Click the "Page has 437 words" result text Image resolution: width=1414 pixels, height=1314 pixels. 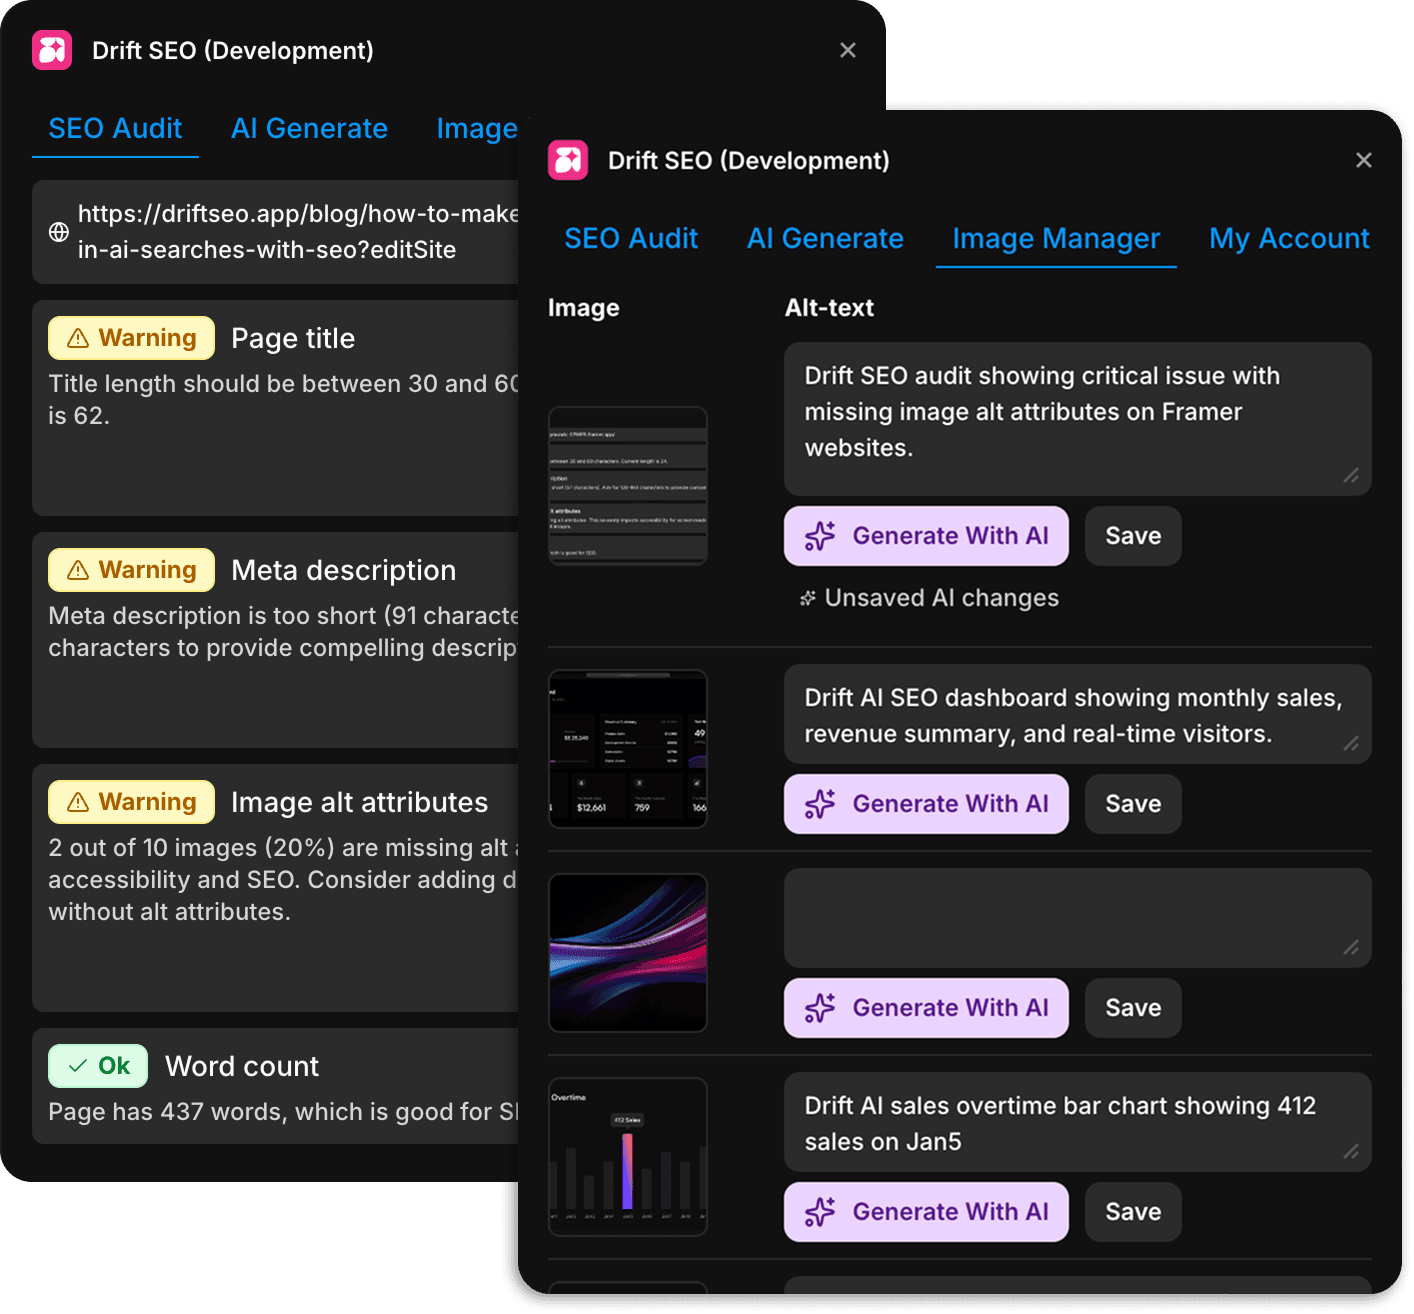click(x=284, y=1112)
